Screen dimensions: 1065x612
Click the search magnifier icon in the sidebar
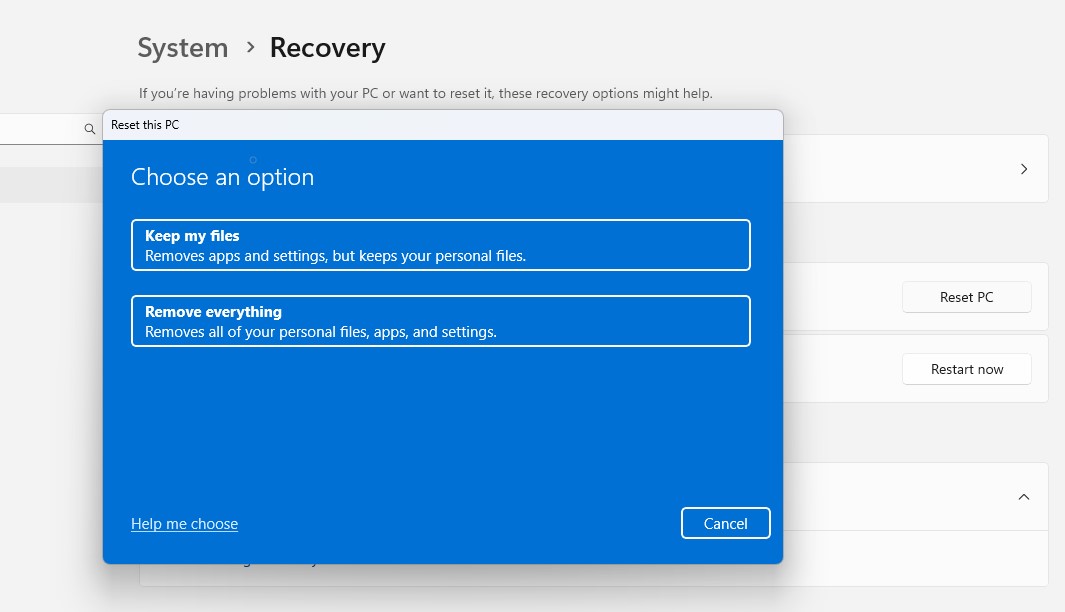tap(89, 129)
